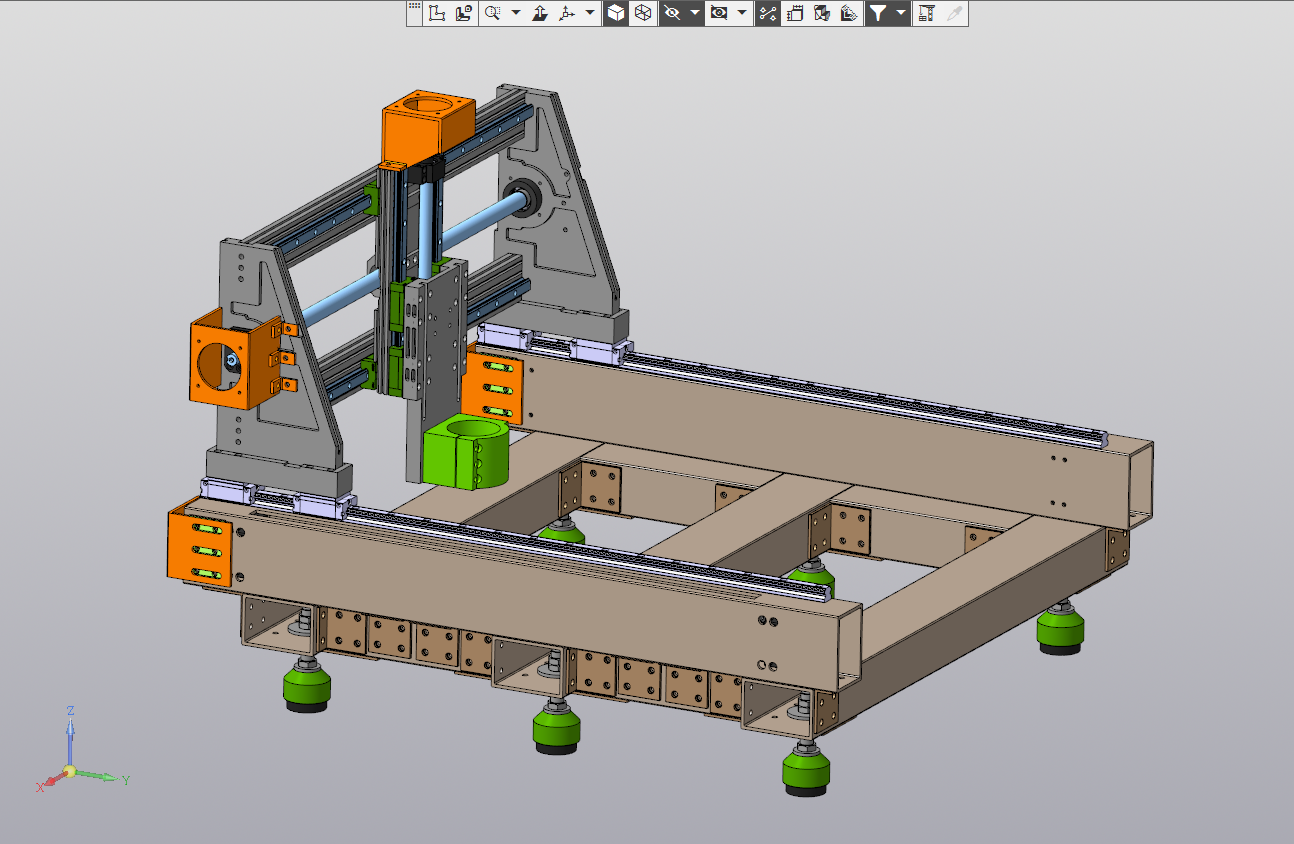The image size is (1294, 844).
Task: Click the normal-to-view arrow icon
Action: click(540, 14)
